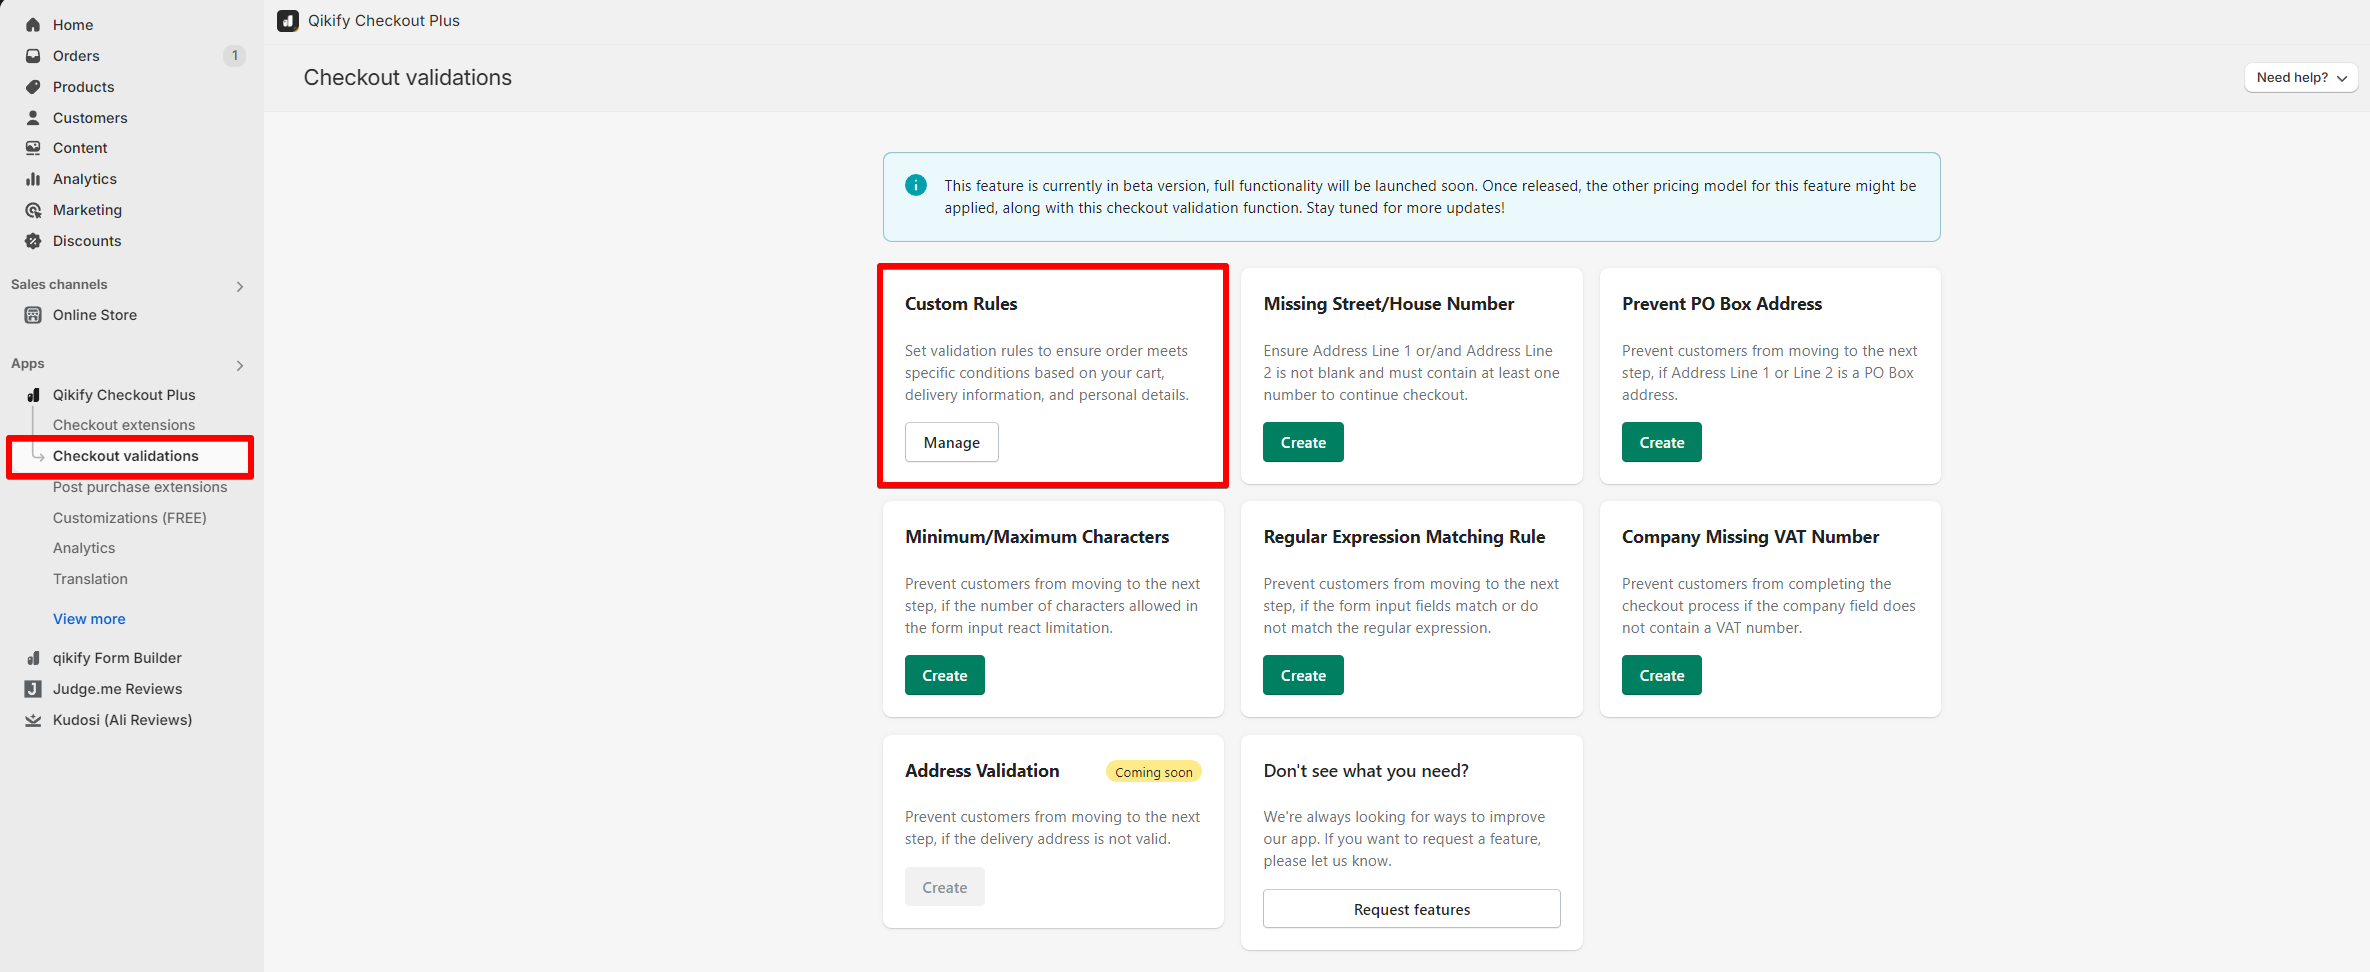This screenshot has width=2370, height=972.
Task: Open Marketing section label
Action: tap(87, 210)
